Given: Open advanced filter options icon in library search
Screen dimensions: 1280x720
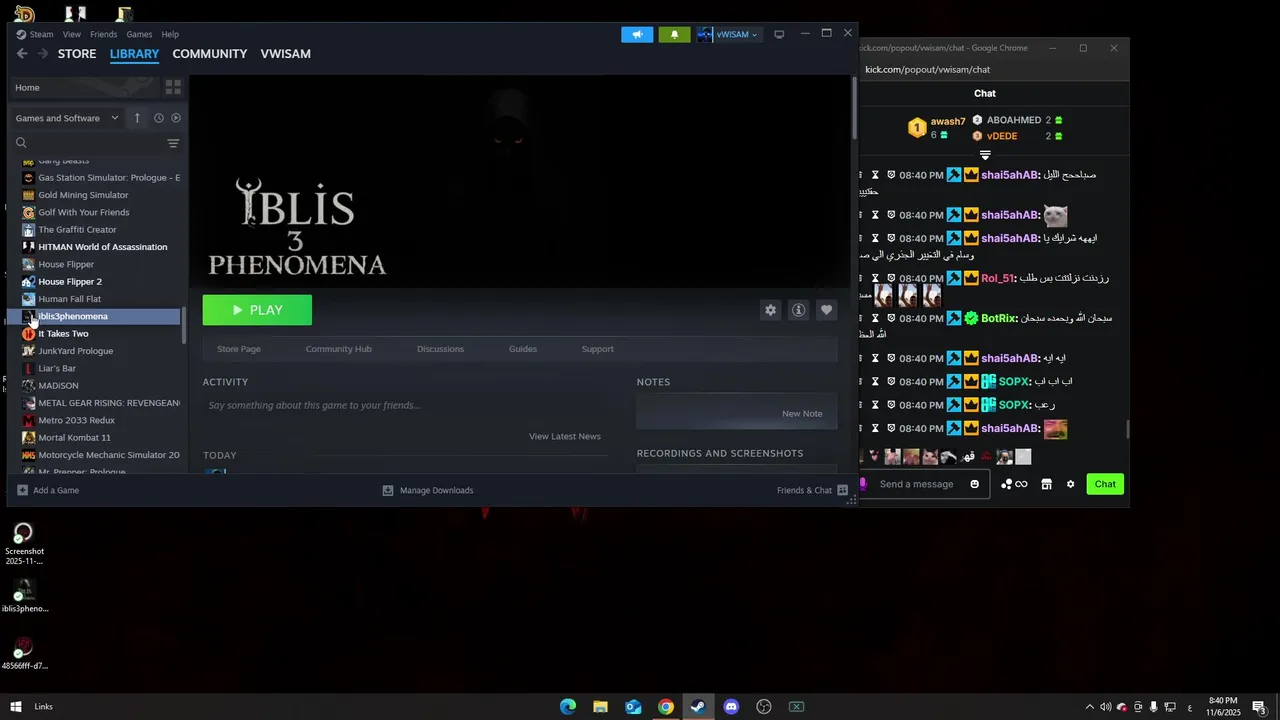Looking at the screenshot, I should (x=173, y=143).
